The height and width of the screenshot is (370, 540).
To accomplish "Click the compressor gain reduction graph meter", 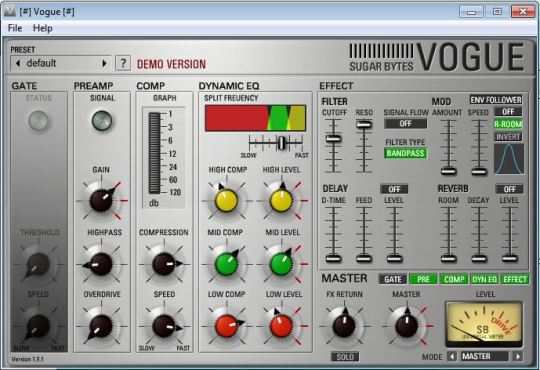I will click(154, 153).
